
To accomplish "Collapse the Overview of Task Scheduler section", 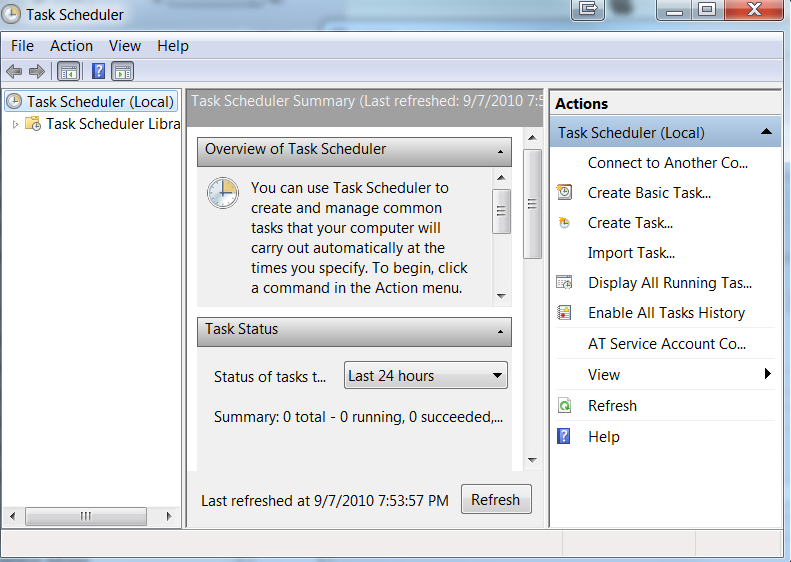I will tap(500, 151).
